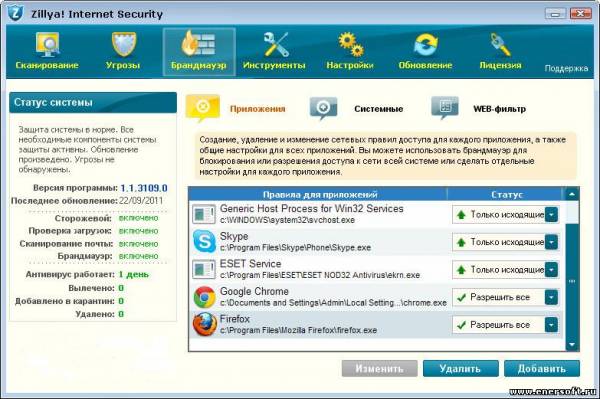600x399 pixels.
Task: Open the Сканирование scan icon
Action: [x=47, y=45]
